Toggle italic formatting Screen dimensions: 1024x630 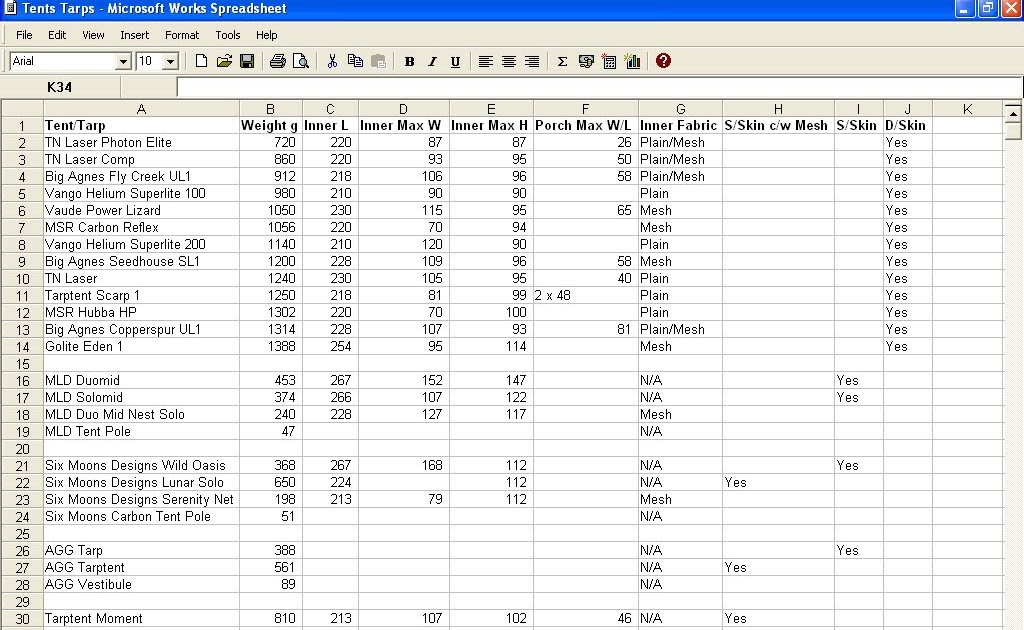pyautogui.click(x=432, y=61)
